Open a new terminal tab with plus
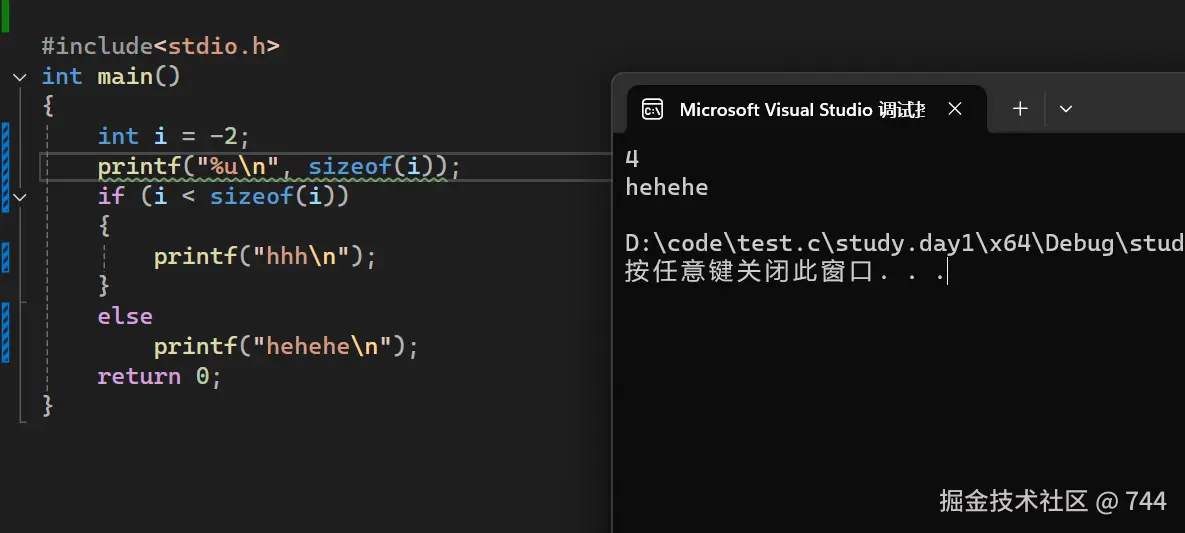1185x533 pixels. [1020, 109]
